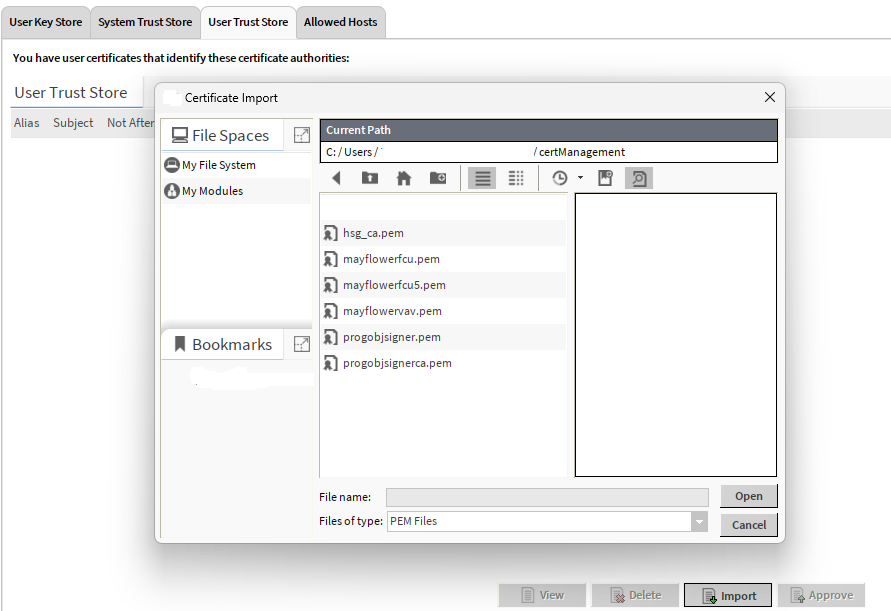This screenshot has height=611, width=891.
Task: Cancel the certificate import dialog
Action: pos(748,524)
